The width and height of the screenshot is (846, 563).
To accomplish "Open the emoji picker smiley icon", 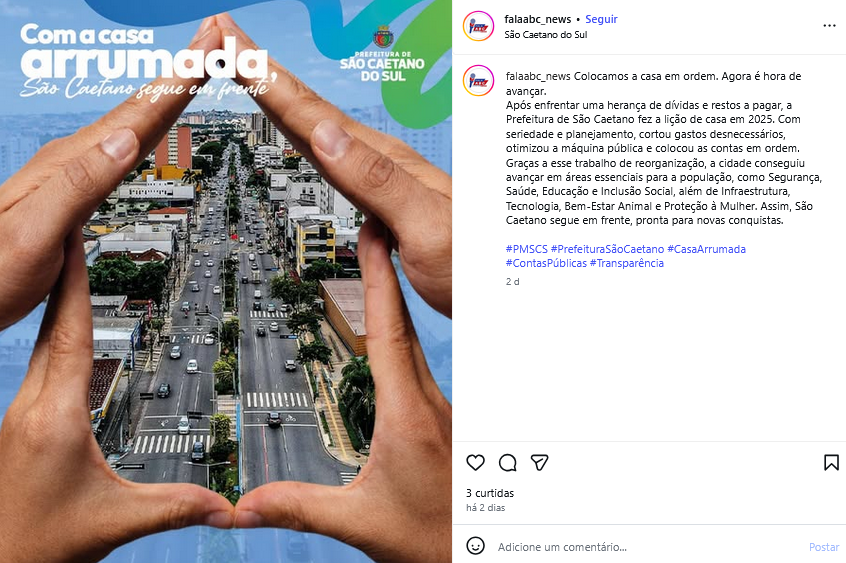I will click(475, 546).
